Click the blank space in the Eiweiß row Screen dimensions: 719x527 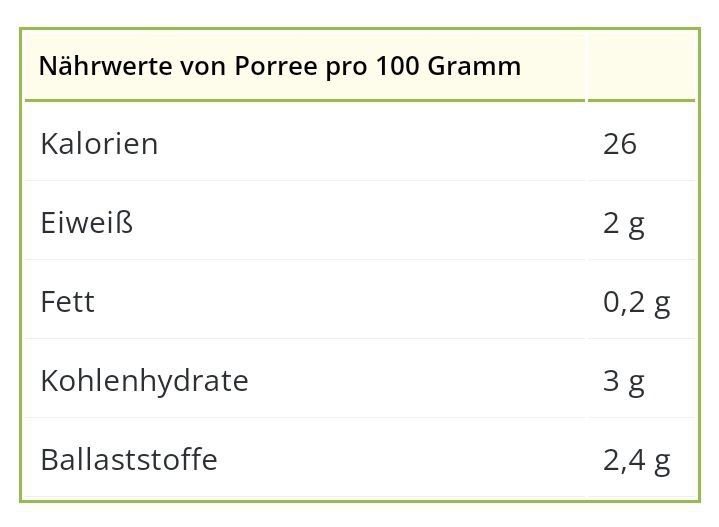point(358,223)
